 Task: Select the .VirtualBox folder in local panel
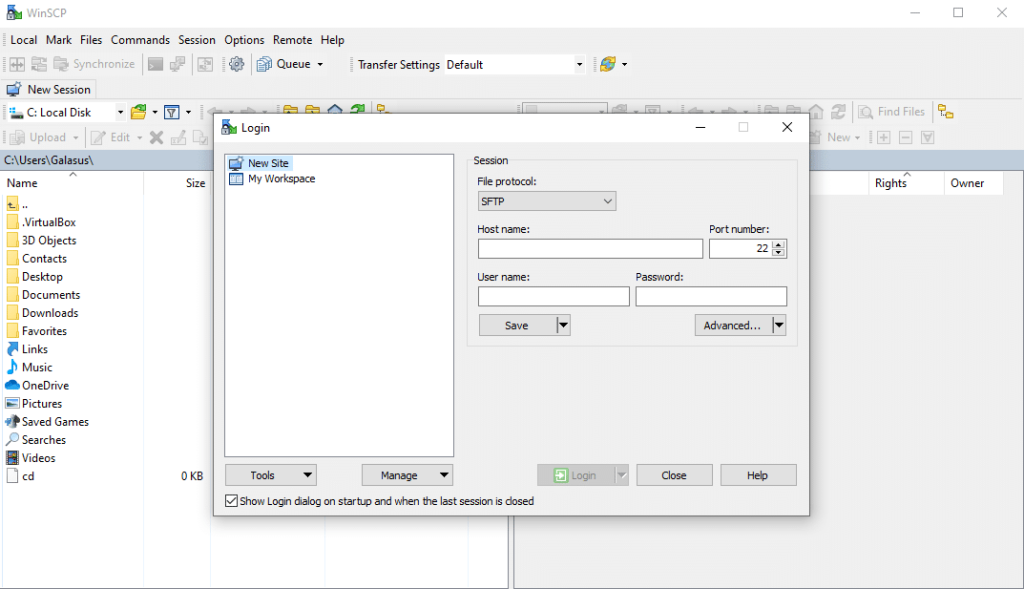(x=42, y=222)
